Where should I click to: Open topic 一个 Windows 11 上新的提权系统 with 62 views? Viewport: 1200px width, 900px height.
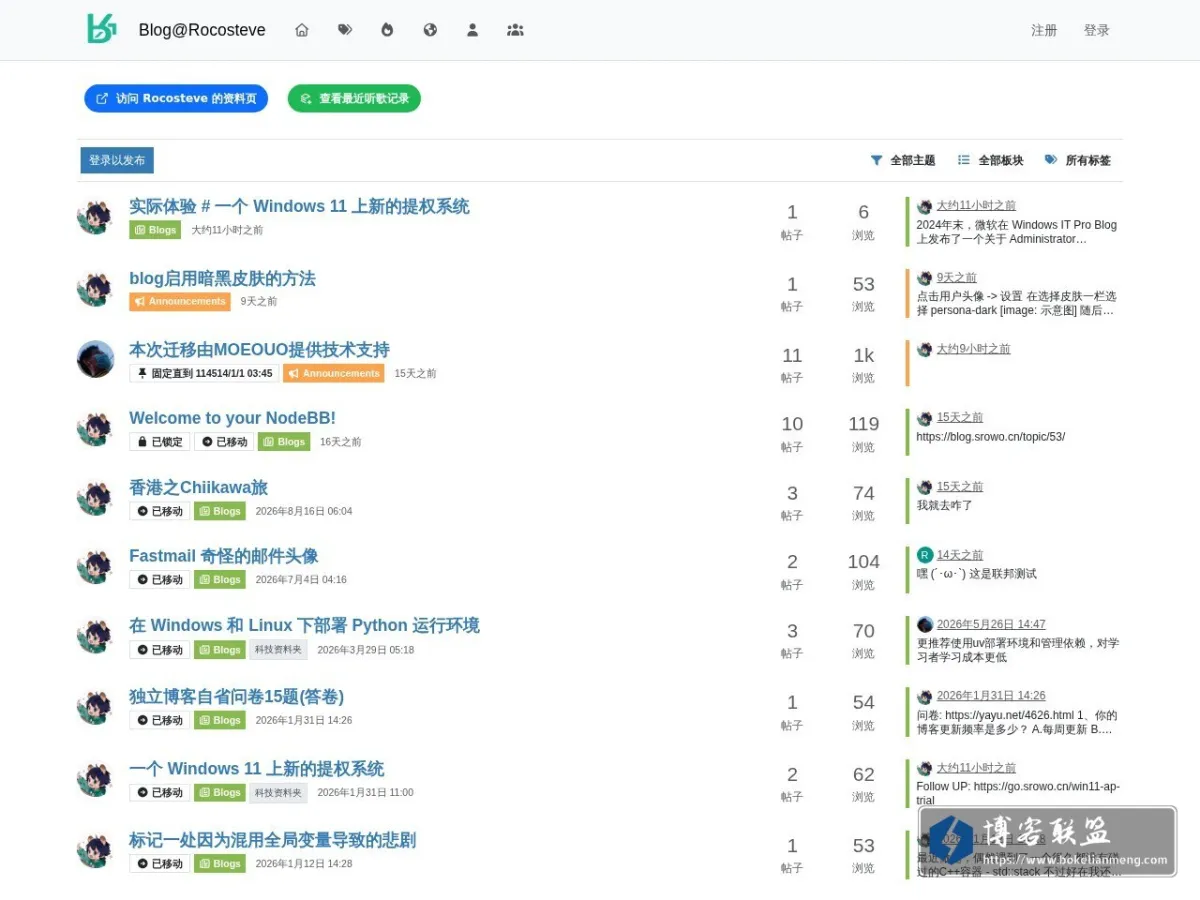point(256,768)
